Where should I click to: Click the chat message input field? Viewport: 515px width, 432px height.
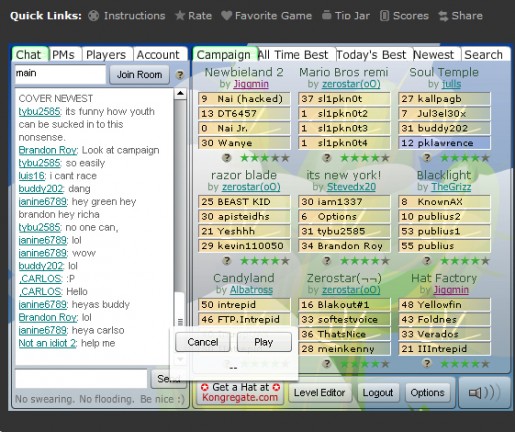(81, 378)
